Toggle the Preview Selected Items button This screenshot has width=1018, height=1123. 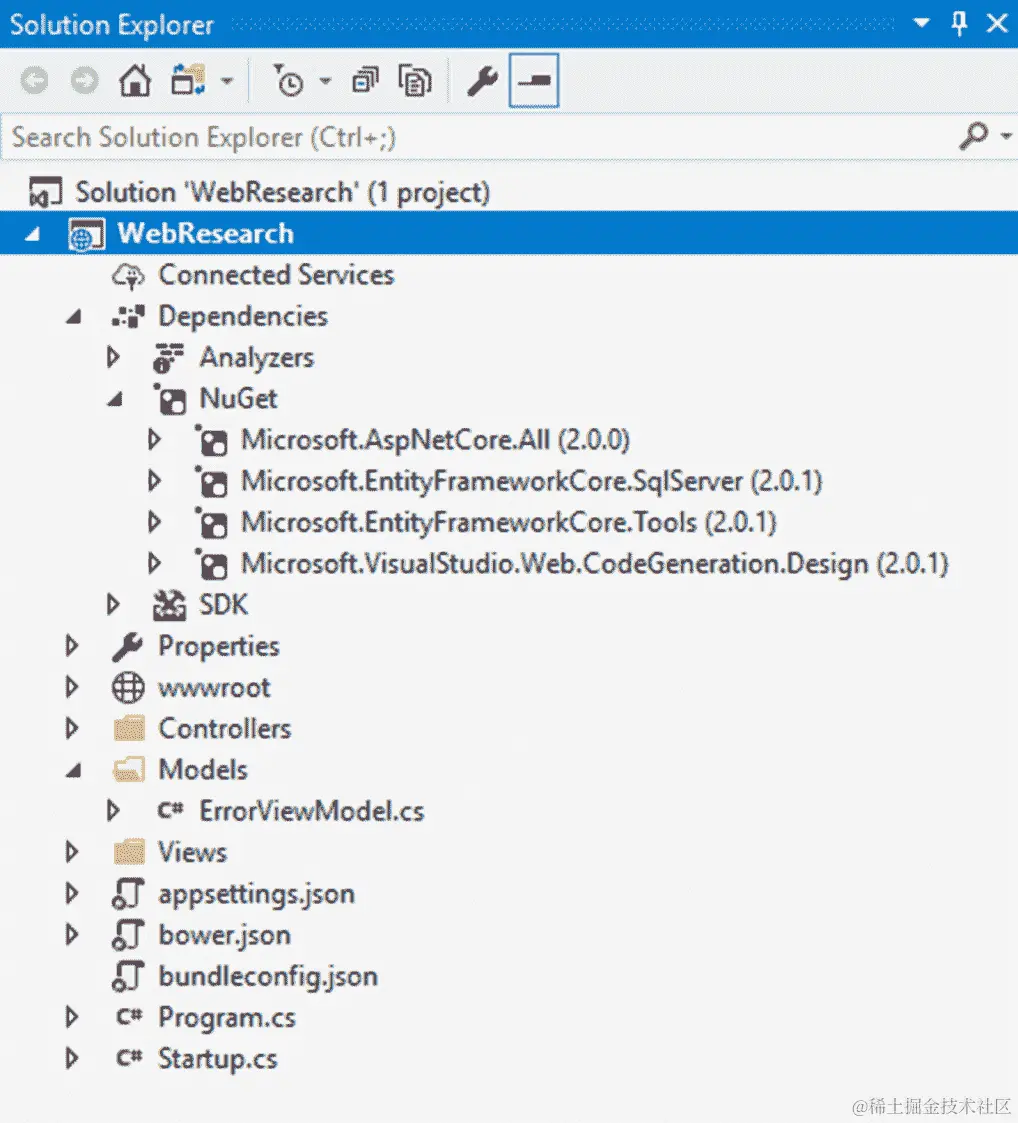click(534, 80)
